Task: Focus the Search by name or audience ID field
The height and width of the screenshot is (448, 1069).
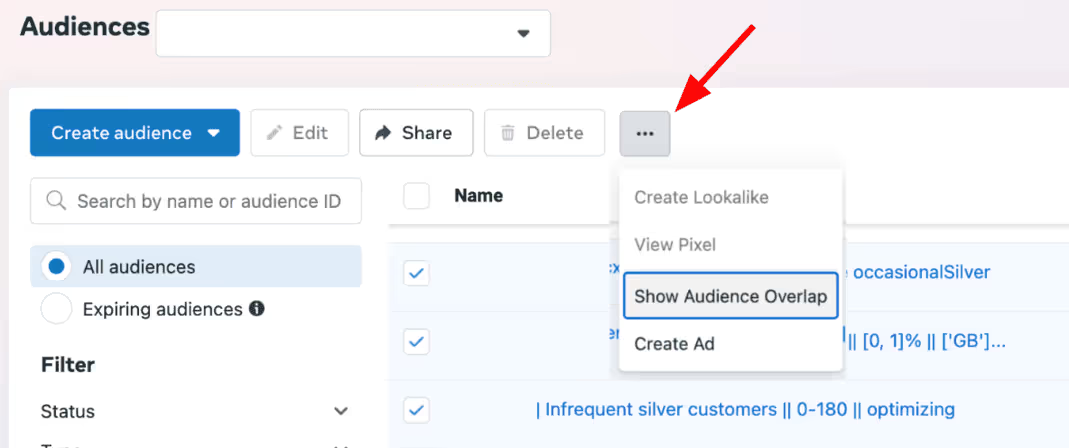Action: click(196, 201)
